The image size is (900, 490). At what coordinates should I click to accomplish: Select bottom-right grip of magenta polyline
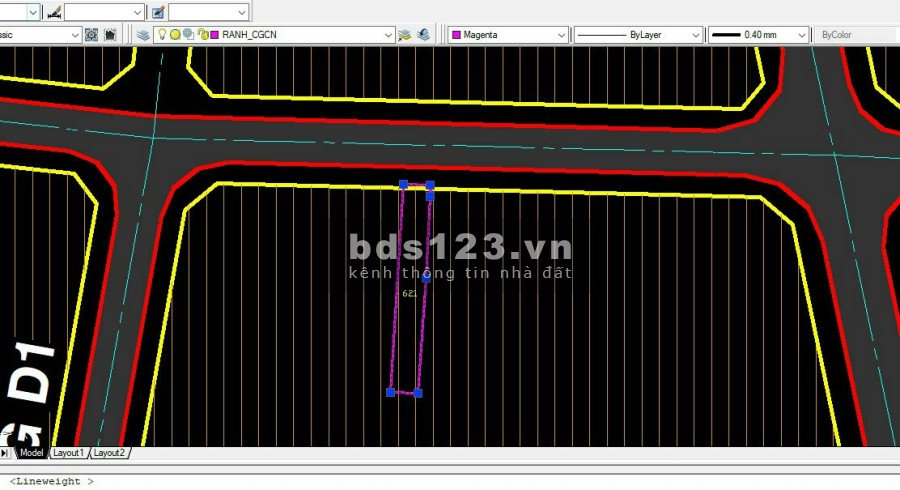[418, 393]
